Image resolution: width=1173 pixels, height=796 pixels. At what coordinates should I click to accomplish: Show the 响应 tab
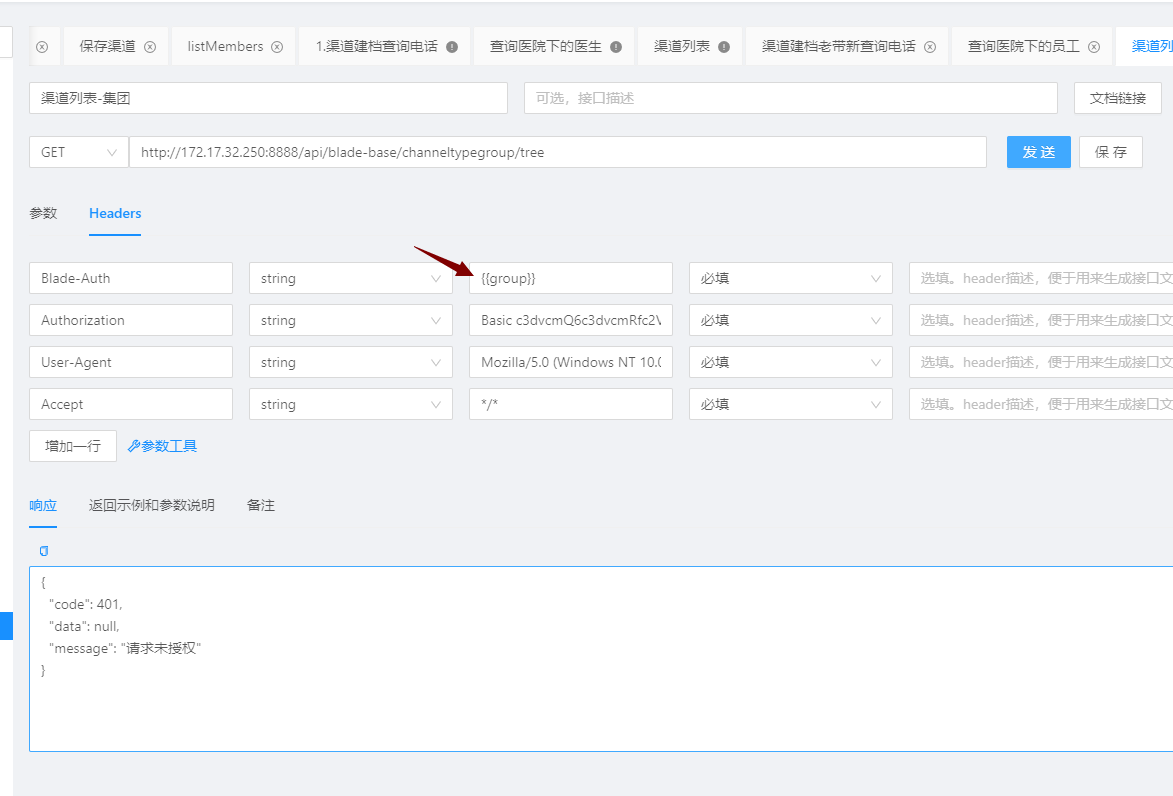coord(43,505)
